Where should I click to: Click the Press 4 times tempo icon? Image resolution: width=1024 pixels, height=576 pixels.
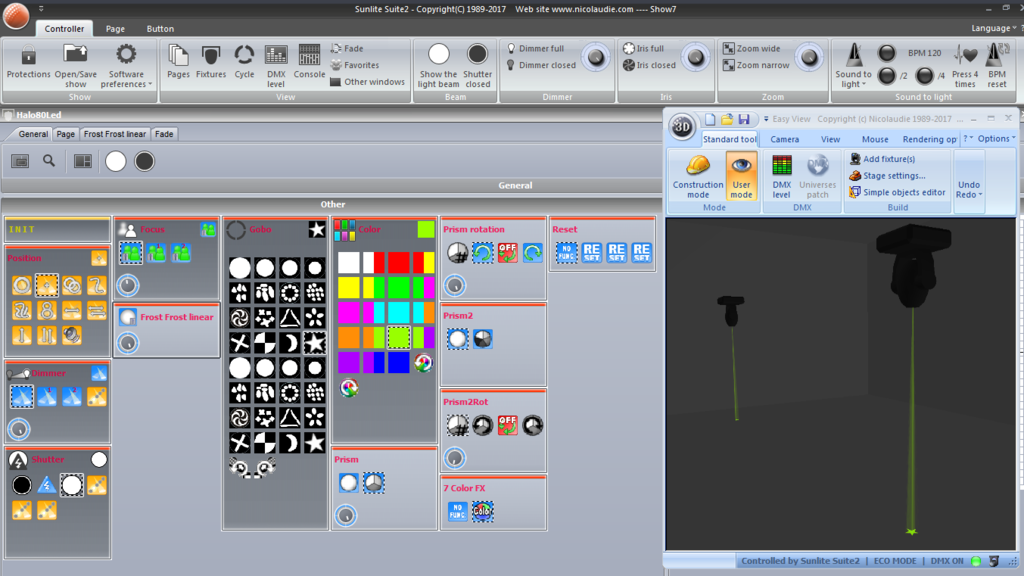pyautogui.click(x=965, y=65)
